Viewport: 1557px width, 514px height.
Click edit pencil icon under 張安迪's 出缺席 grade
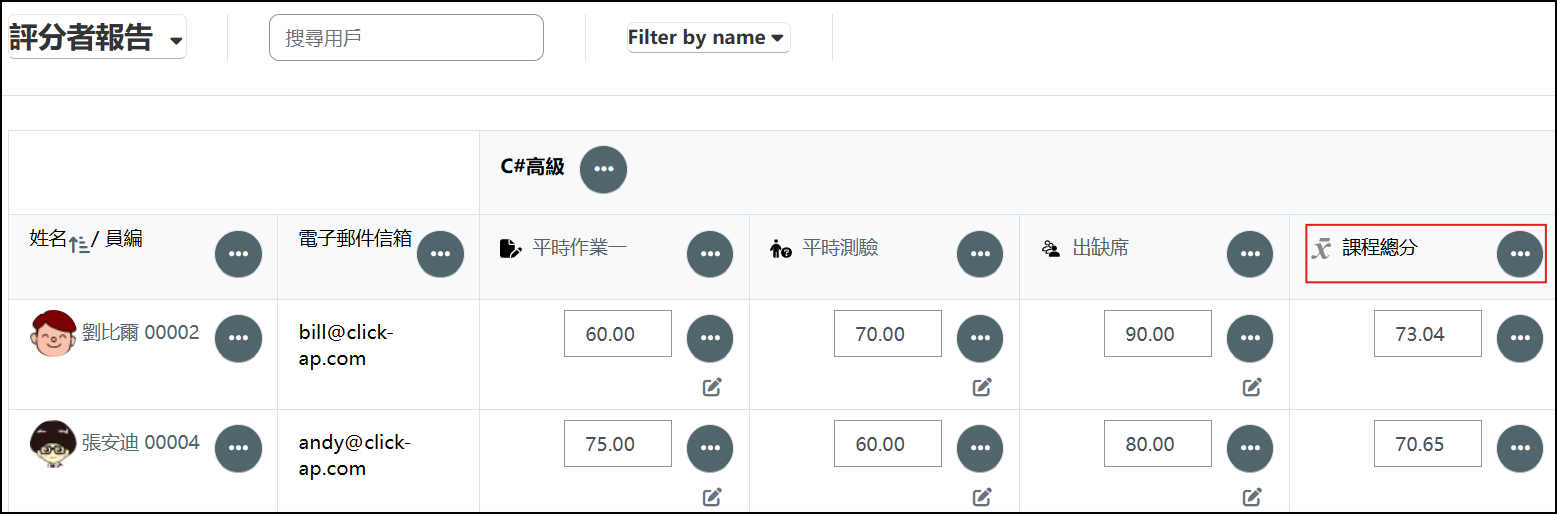[1252, 496]
